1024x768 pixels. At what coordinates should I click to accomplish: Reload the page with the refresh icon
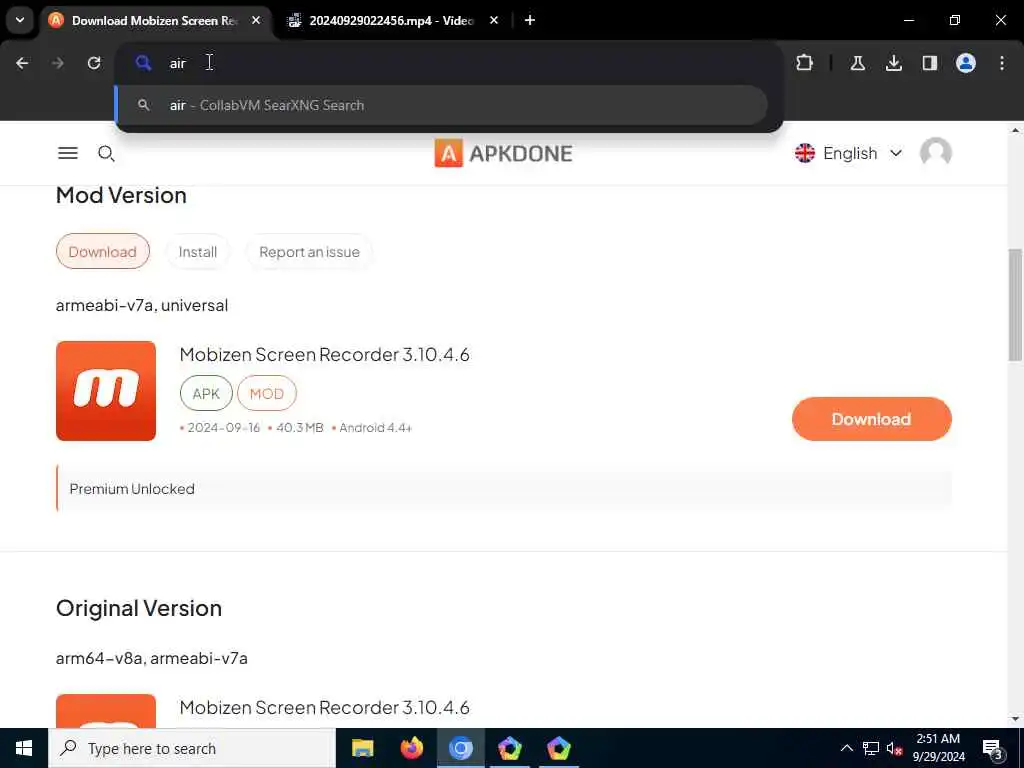[94, 63]
